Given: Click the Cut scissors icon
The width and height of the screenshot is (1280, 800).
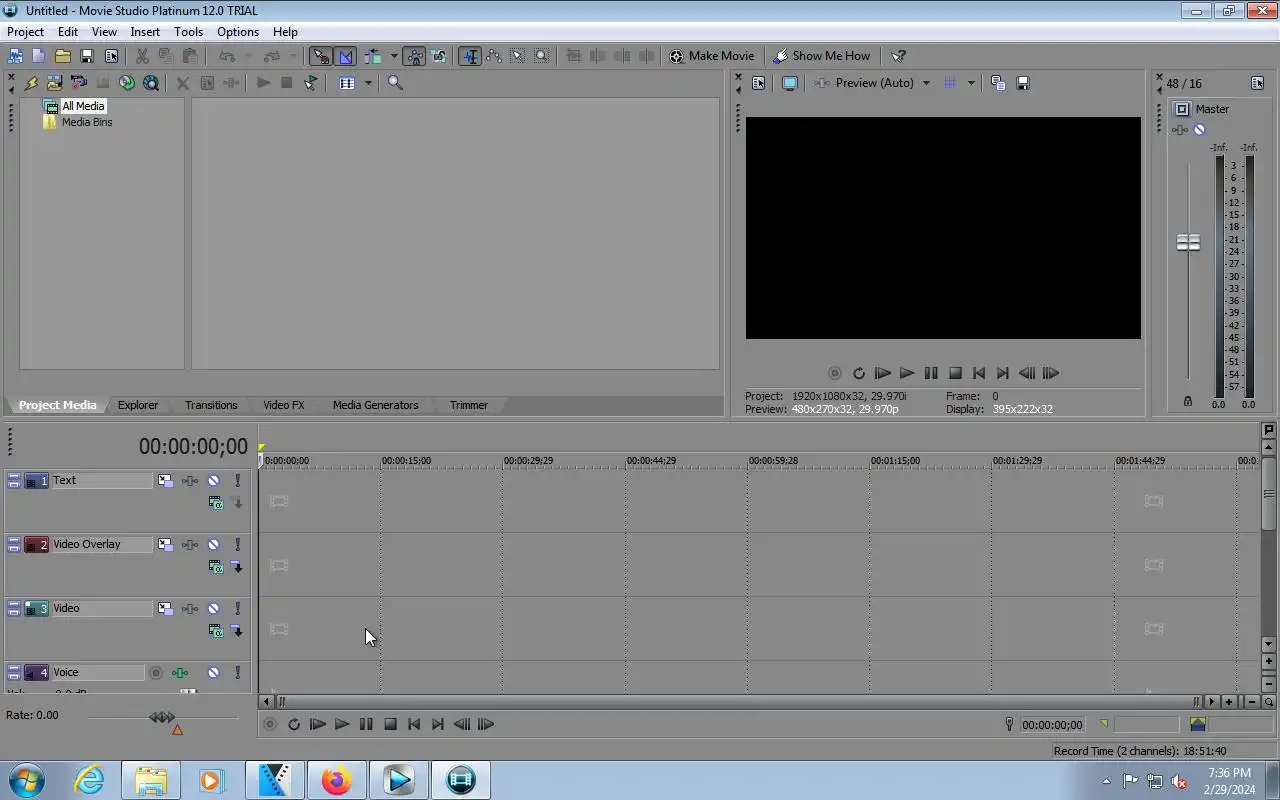Looking at the screenshot, I should 142,56.
